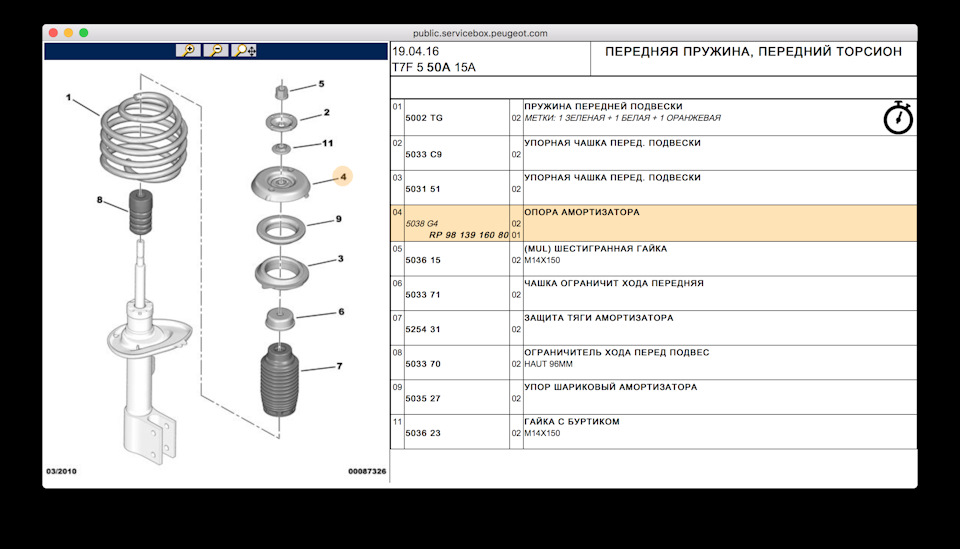This screenshot has height=549, width=960.
Task: Click part number 5033 70
Action: [x=422, y=364]
